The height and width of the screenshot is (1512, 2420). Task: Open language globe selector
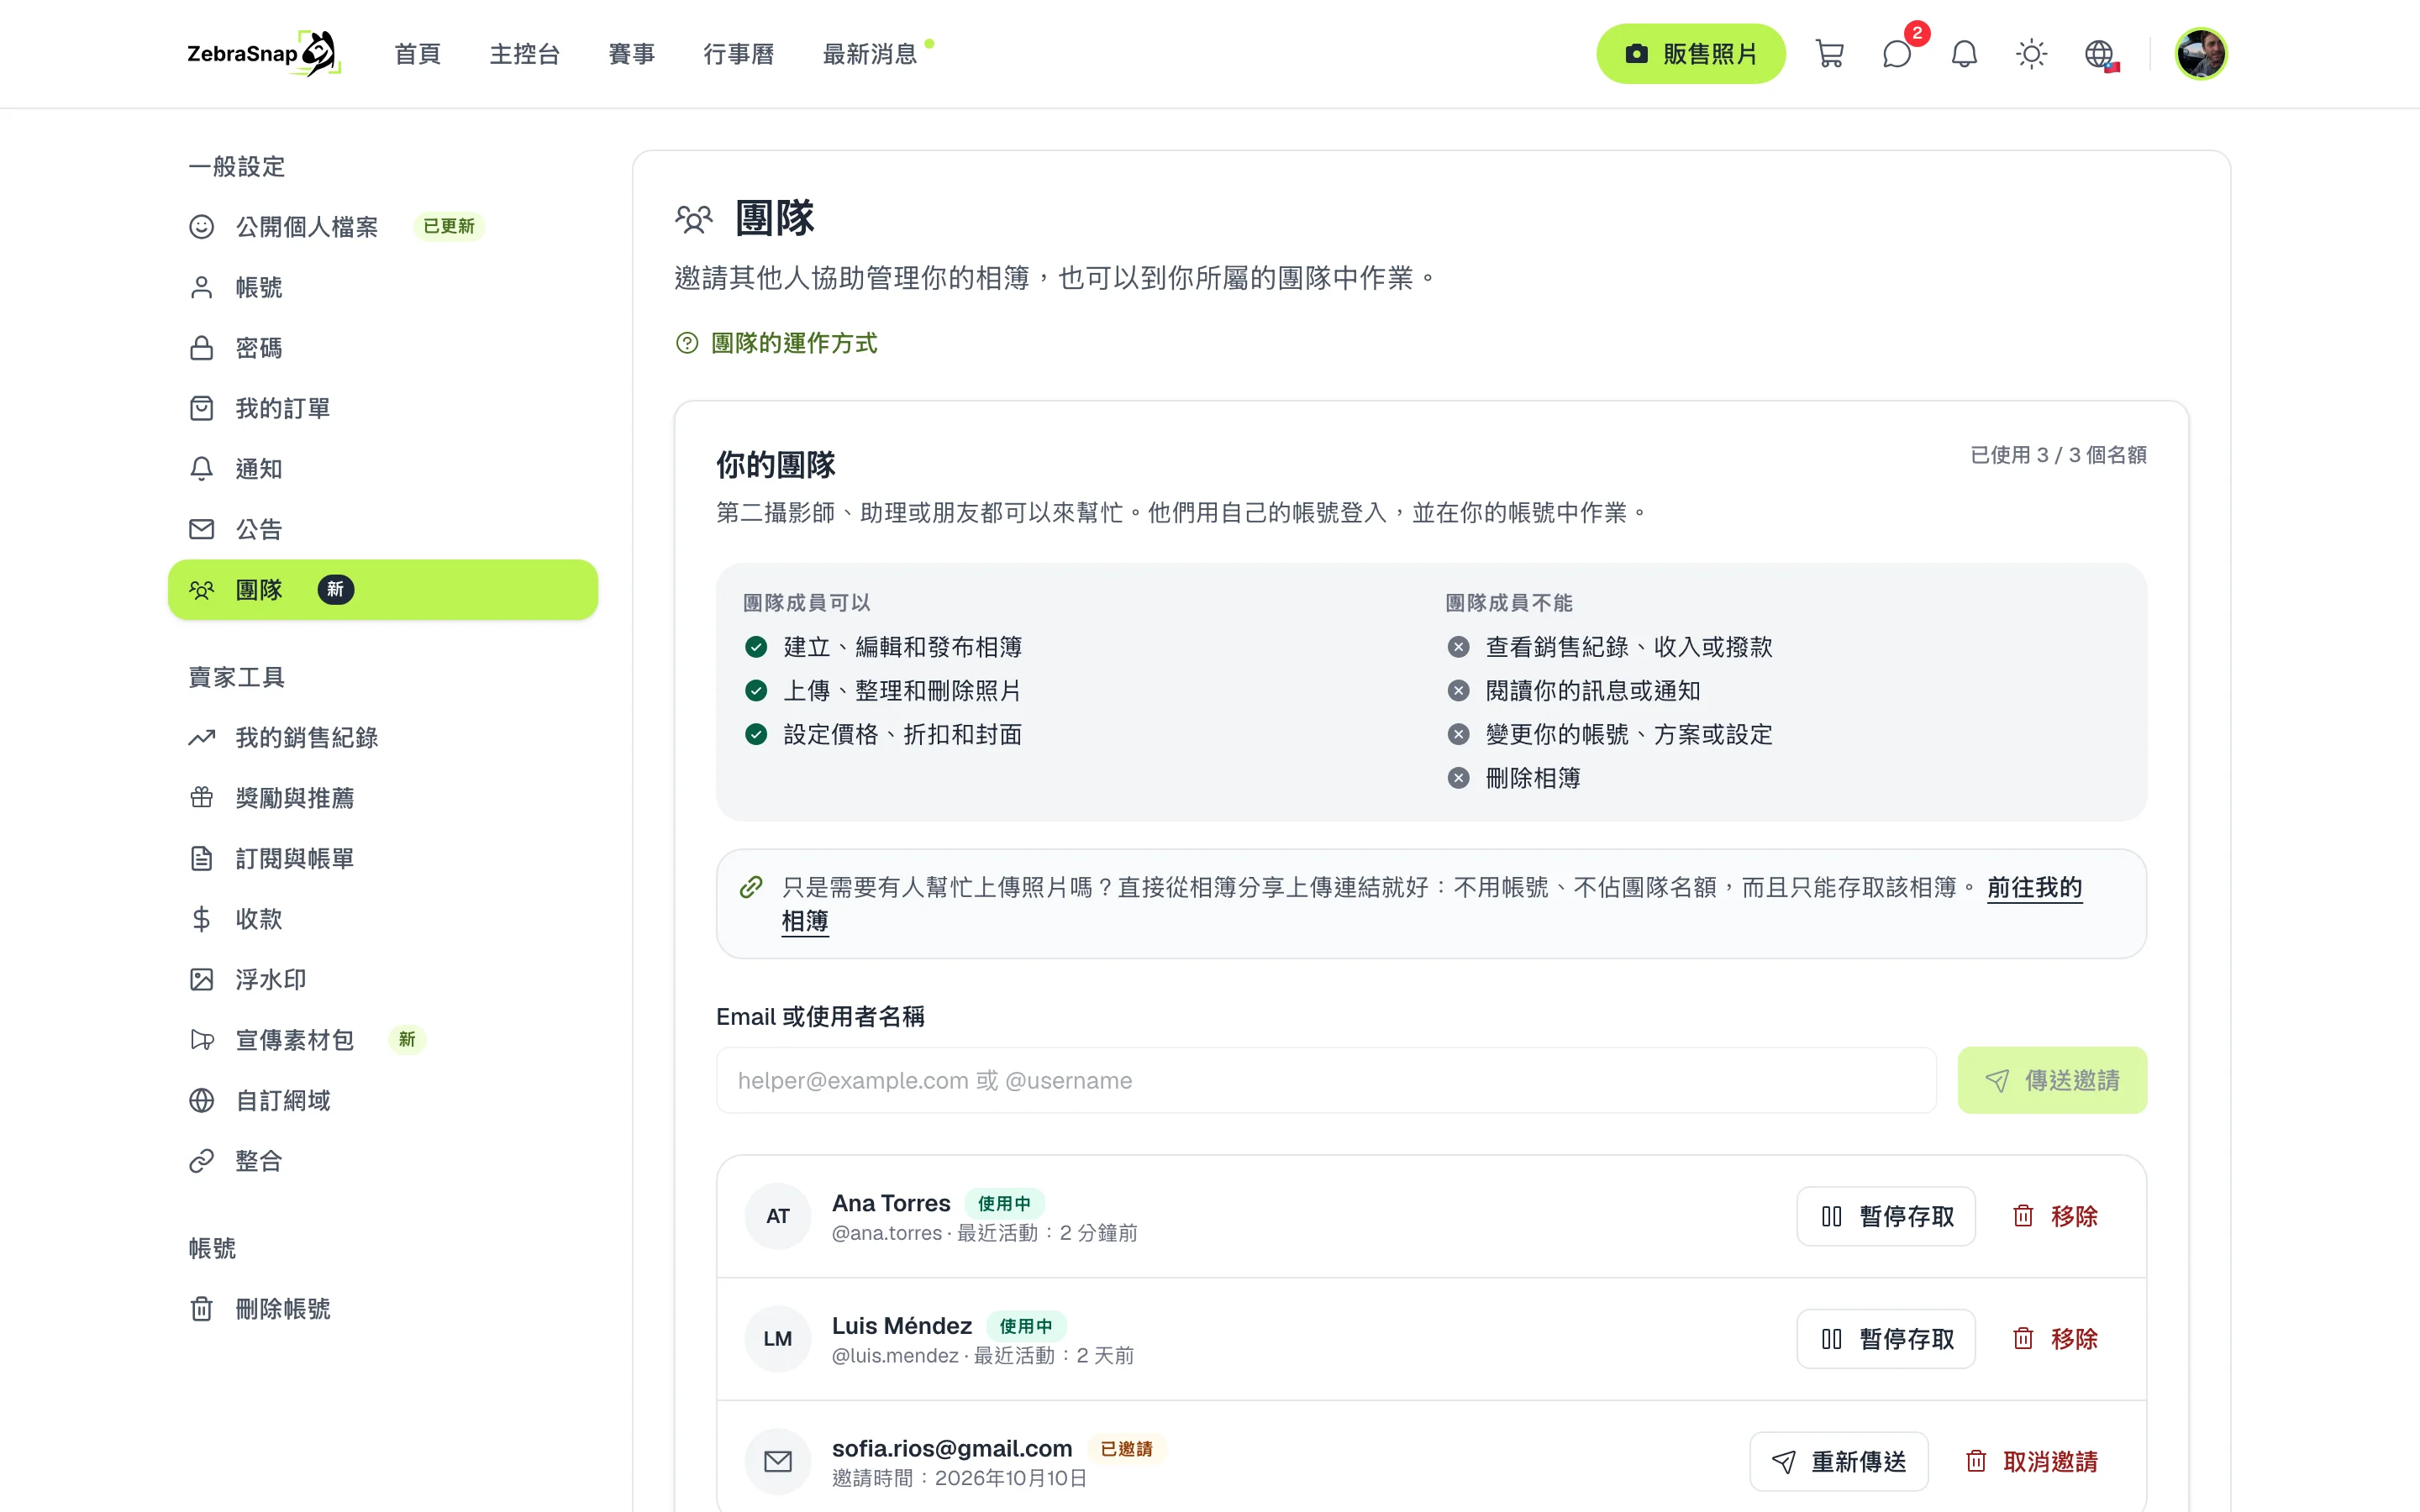[2099, 54]
